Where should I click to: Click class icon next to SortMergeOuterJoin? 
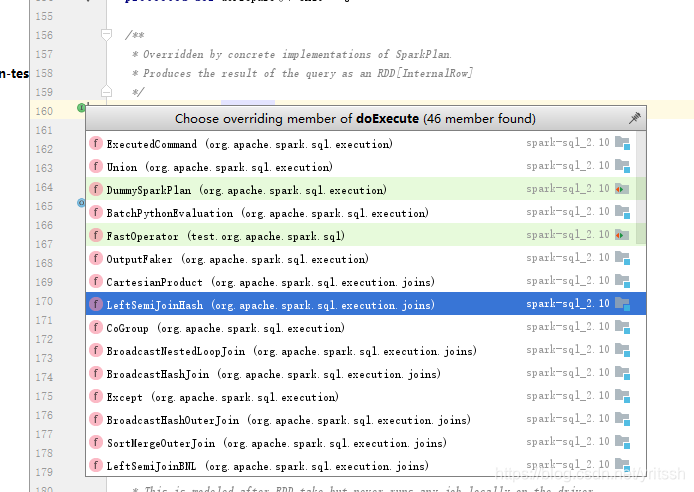click(x=96, y=442)
